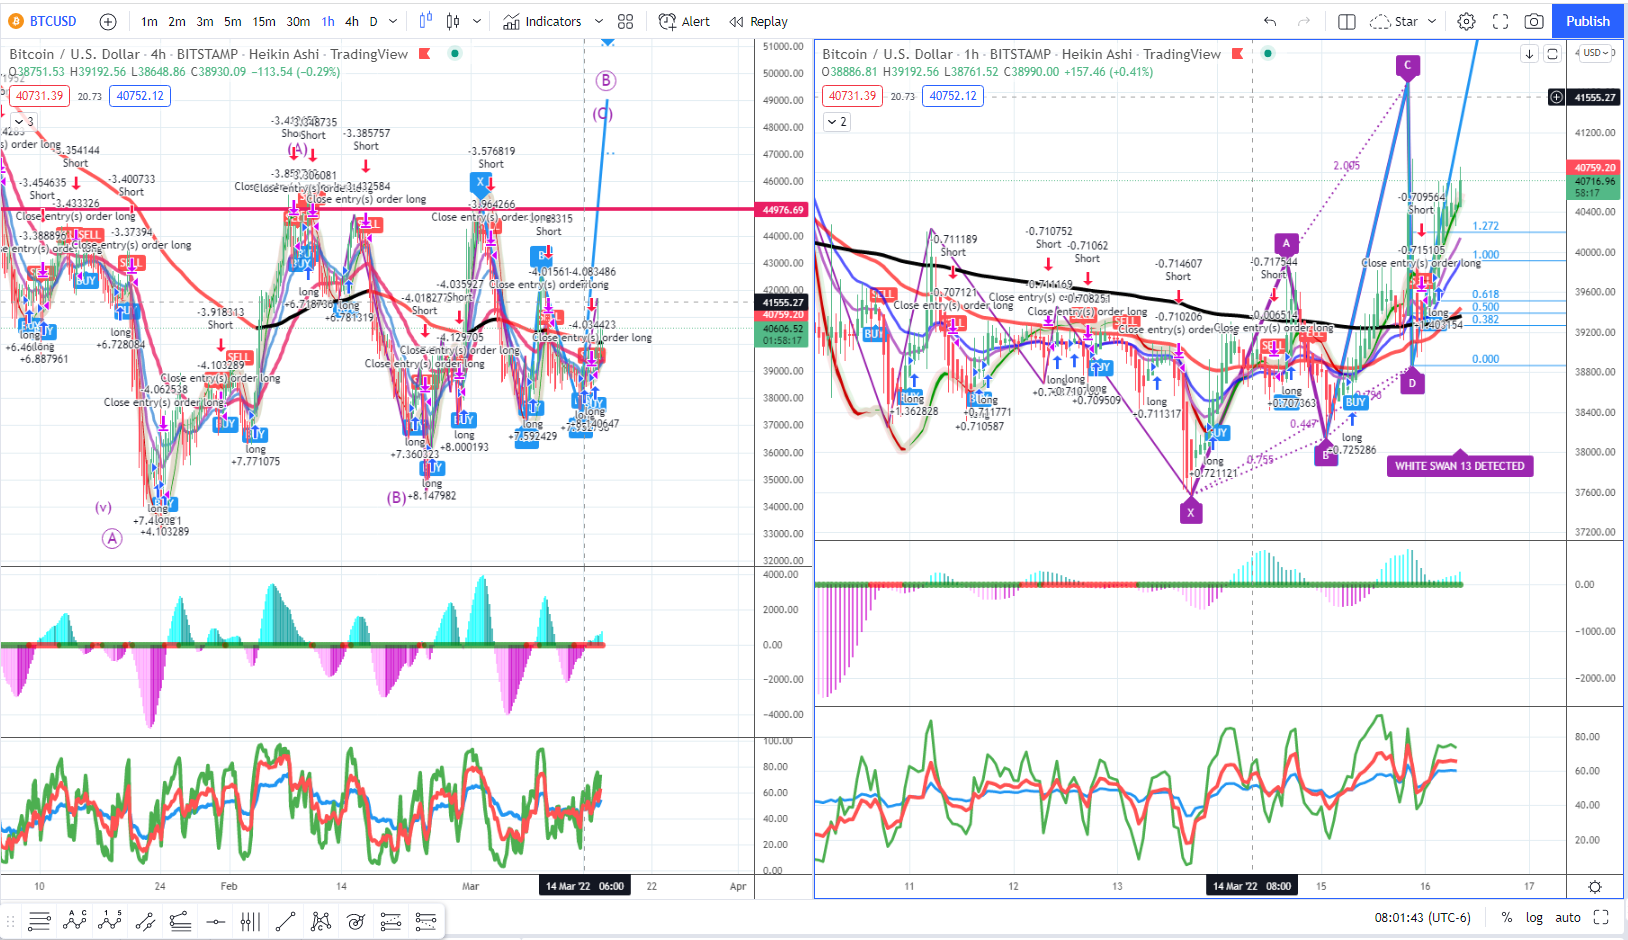Click the blue buy price 40752.12 on 1h chart
Viewport: 1628px width, 940px height.
coord(953,96)
